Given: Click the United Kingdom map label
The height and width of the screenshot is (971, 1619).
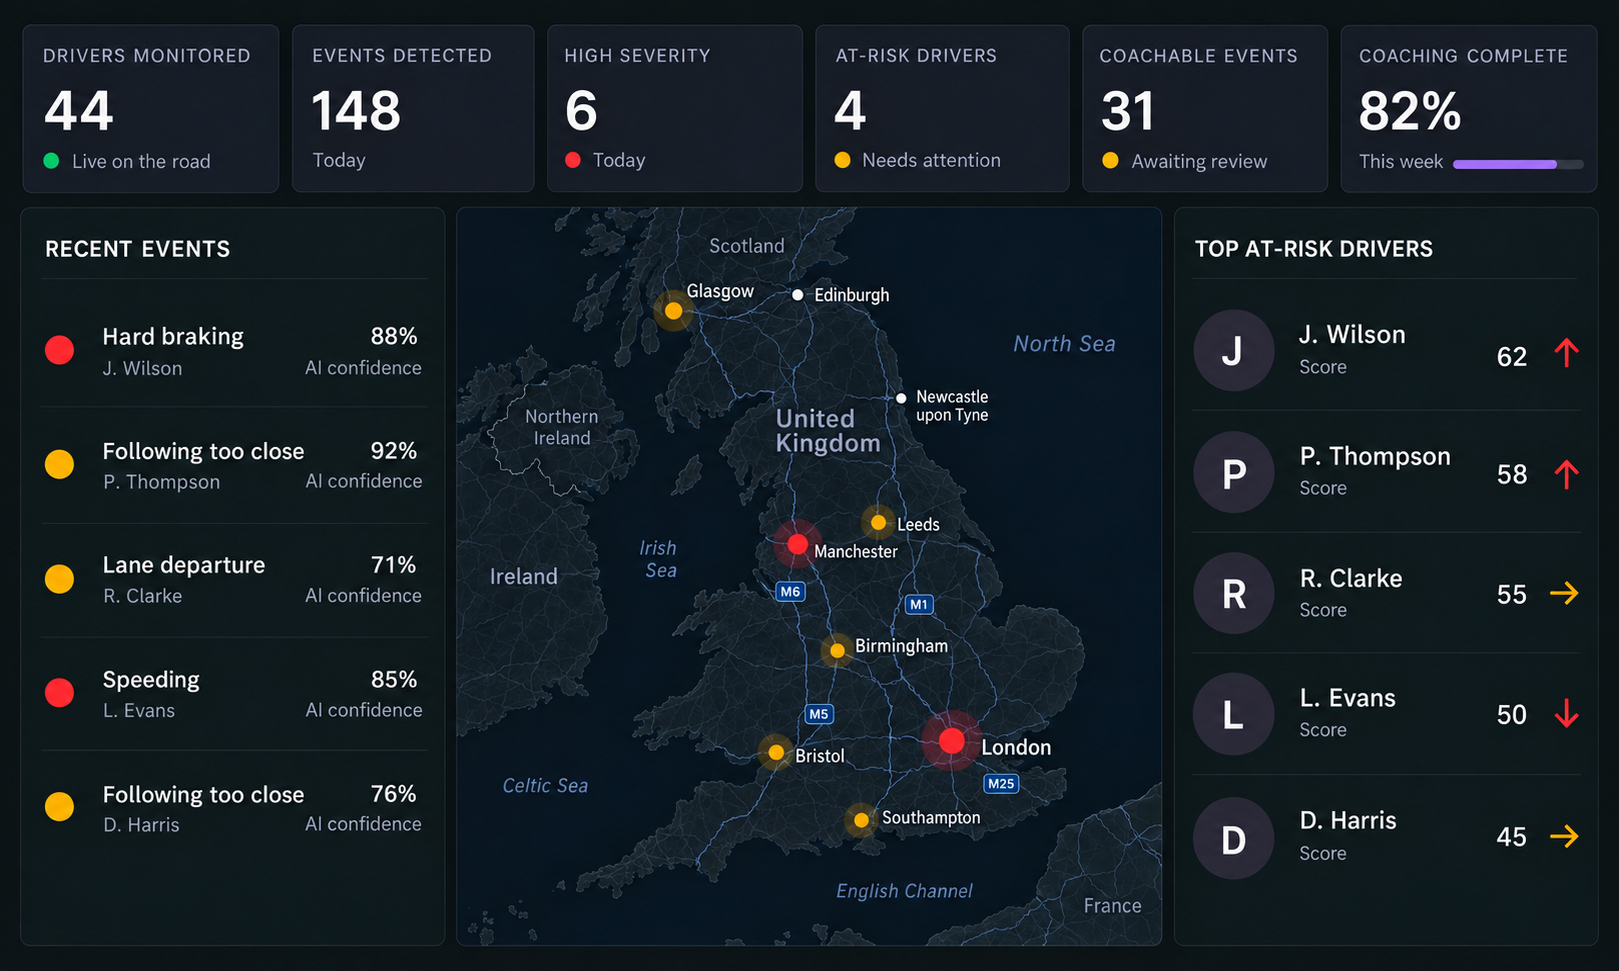Looking at the screenshot, I should (828, 431).
